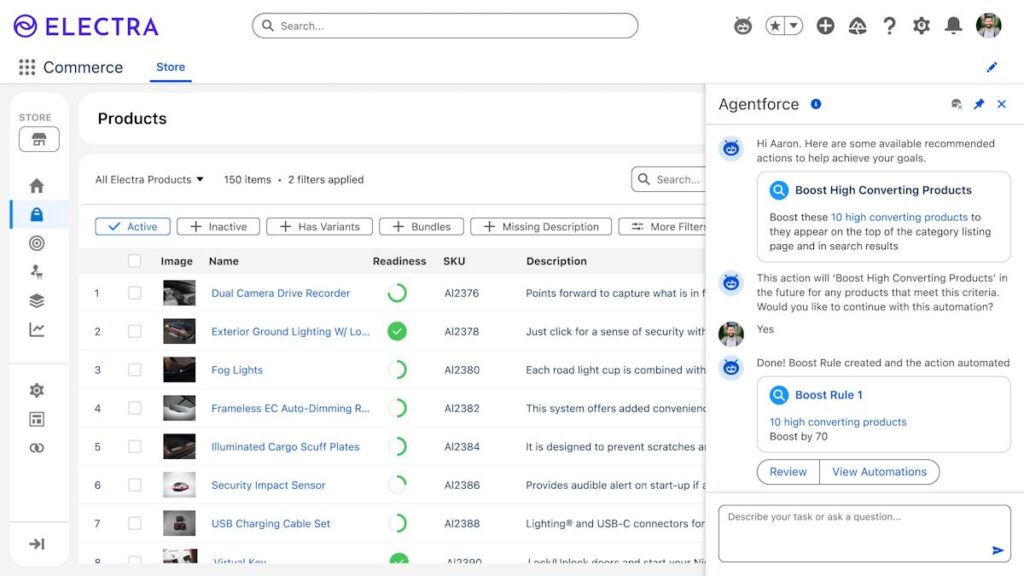Image resolution: width=1024 pixels, height=576 pixels.
Task: Click the store switcher icon in sidebar
Action: (39, 139)
